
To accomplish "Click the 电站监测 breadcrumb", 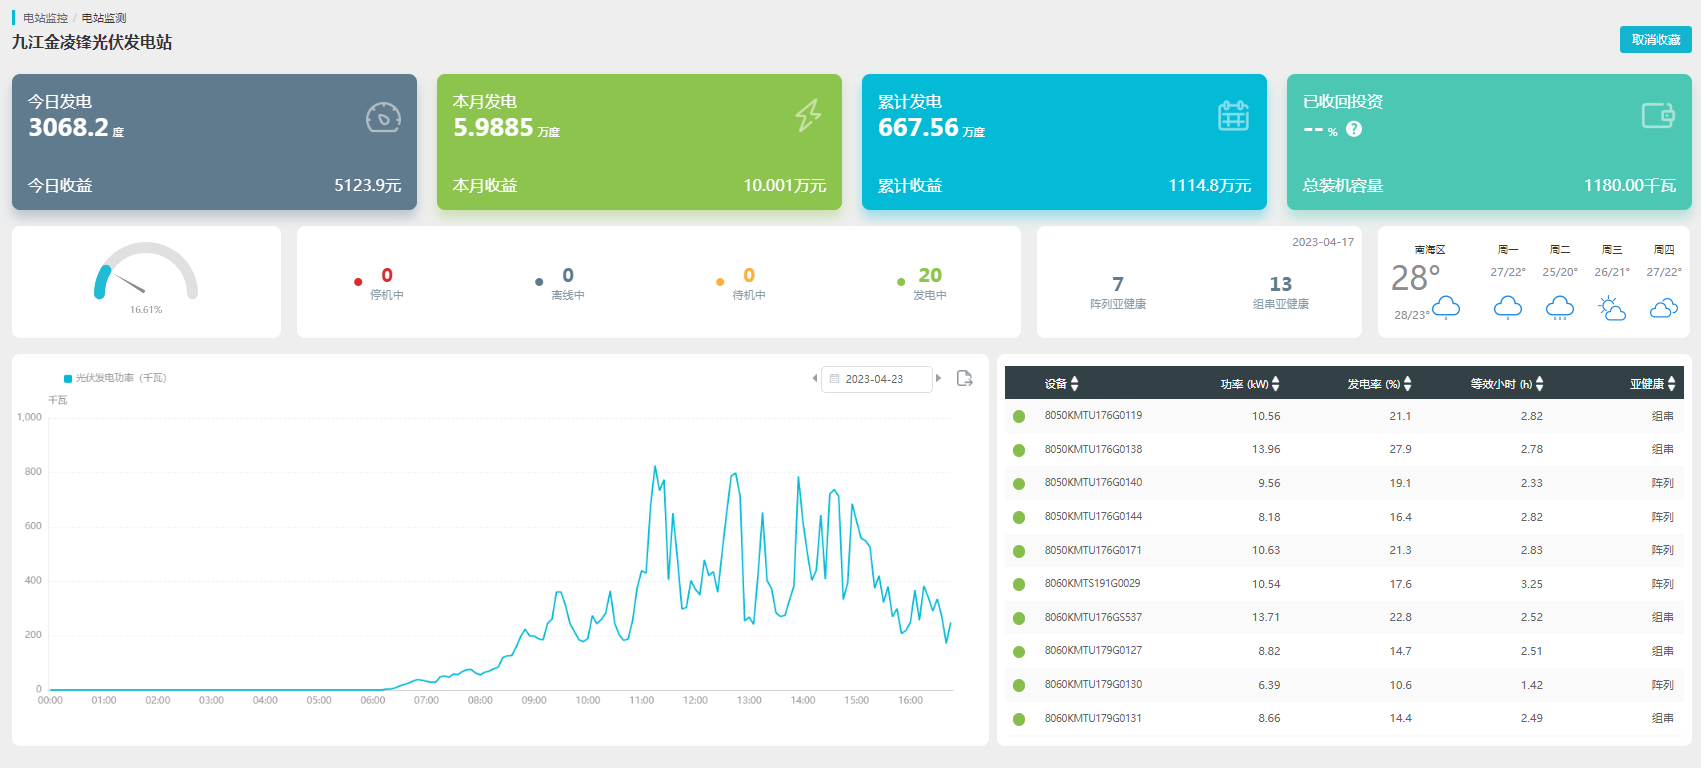I will (104, 18).
